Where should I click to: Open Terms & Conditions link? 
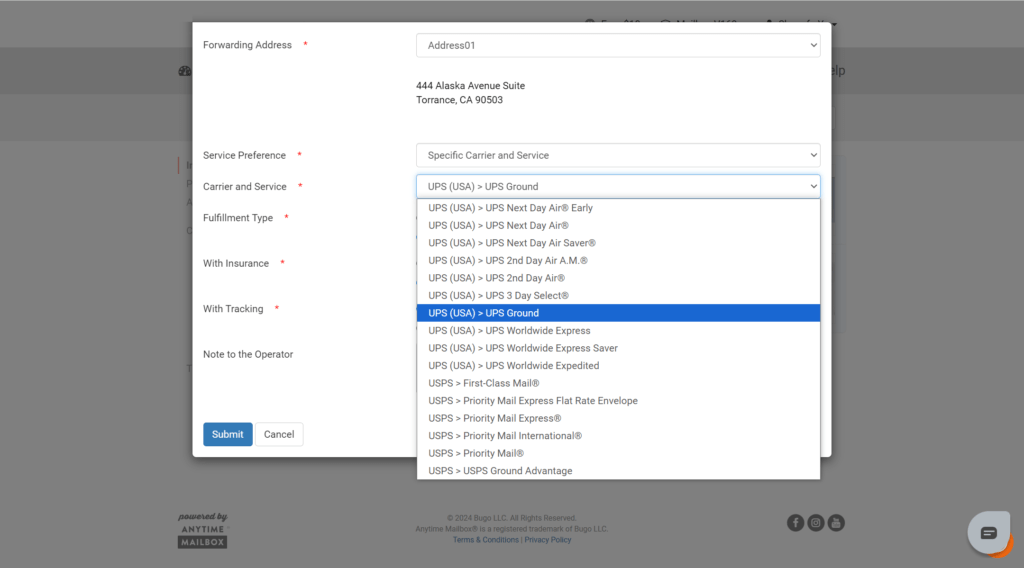[x=486, y=540]
